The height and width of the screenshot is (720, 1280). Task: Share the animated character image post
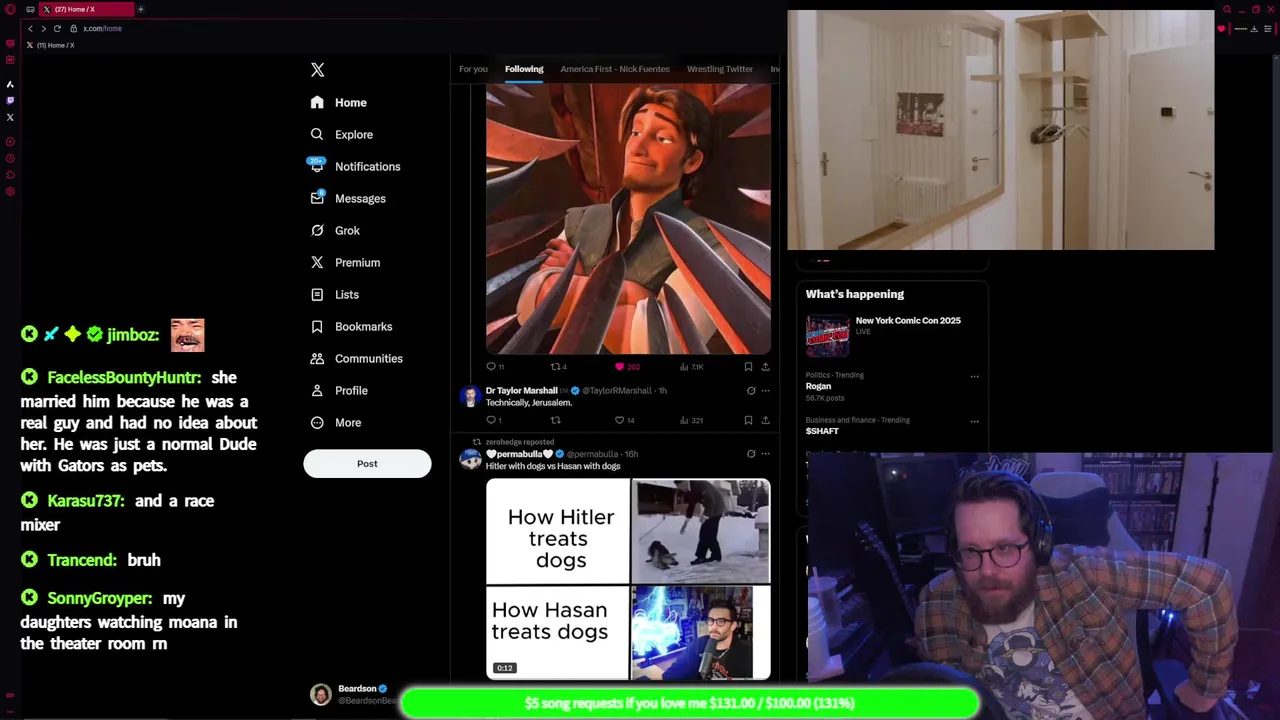tap(765, 367)
